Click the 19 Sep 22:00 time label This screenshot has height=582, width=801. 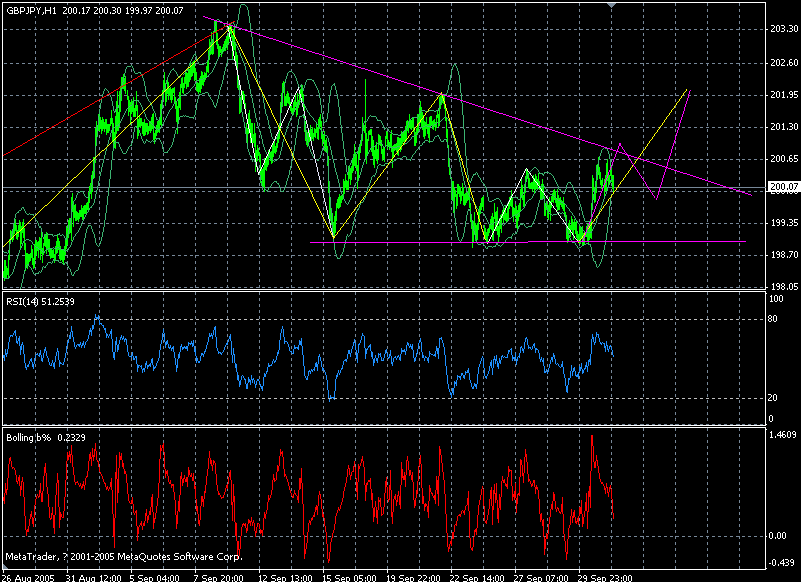(x=413, y=578)
